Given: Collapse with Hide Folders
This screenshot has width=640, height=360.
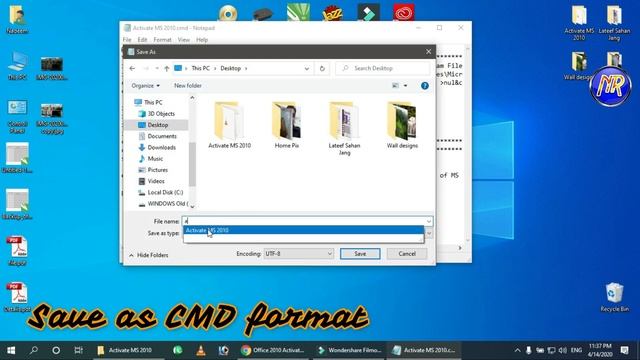Looking at the screenshot, I should [x=149, y=255].
